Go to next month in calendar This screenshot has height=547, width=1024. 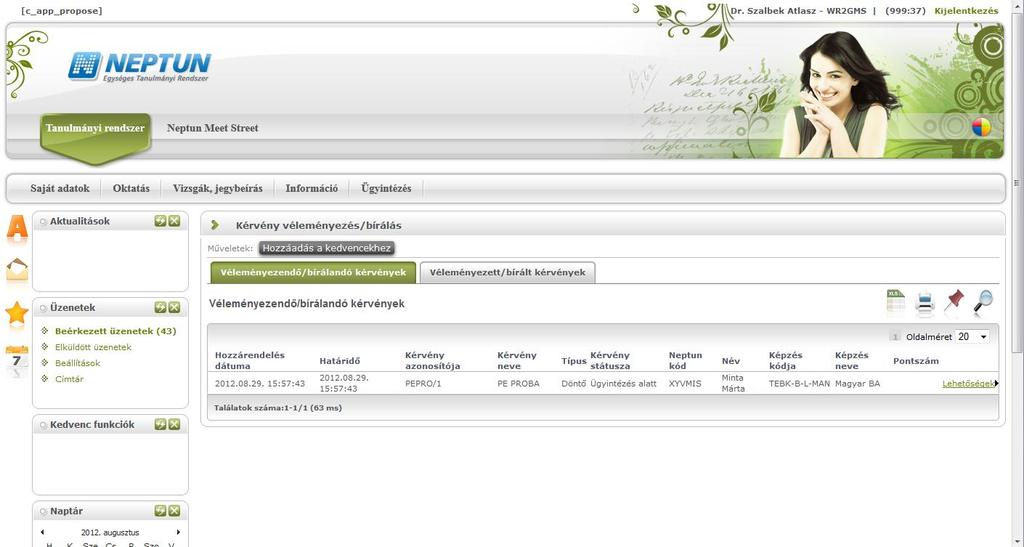(x=178, y=533)
